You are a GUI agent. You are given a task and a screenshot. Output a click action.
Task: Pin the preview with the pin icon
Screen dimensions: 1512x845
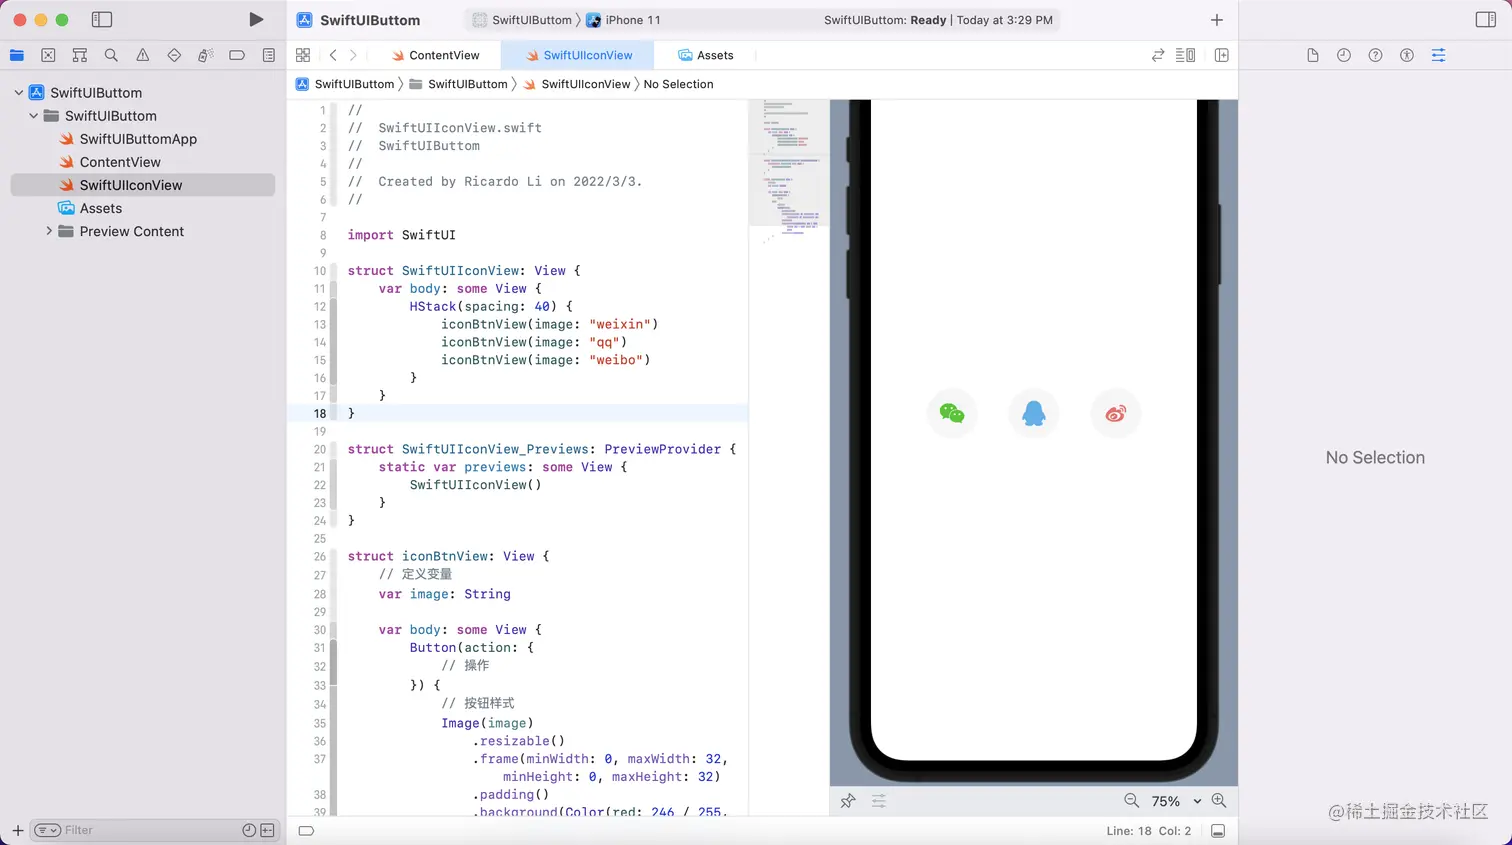click(848, 801)
